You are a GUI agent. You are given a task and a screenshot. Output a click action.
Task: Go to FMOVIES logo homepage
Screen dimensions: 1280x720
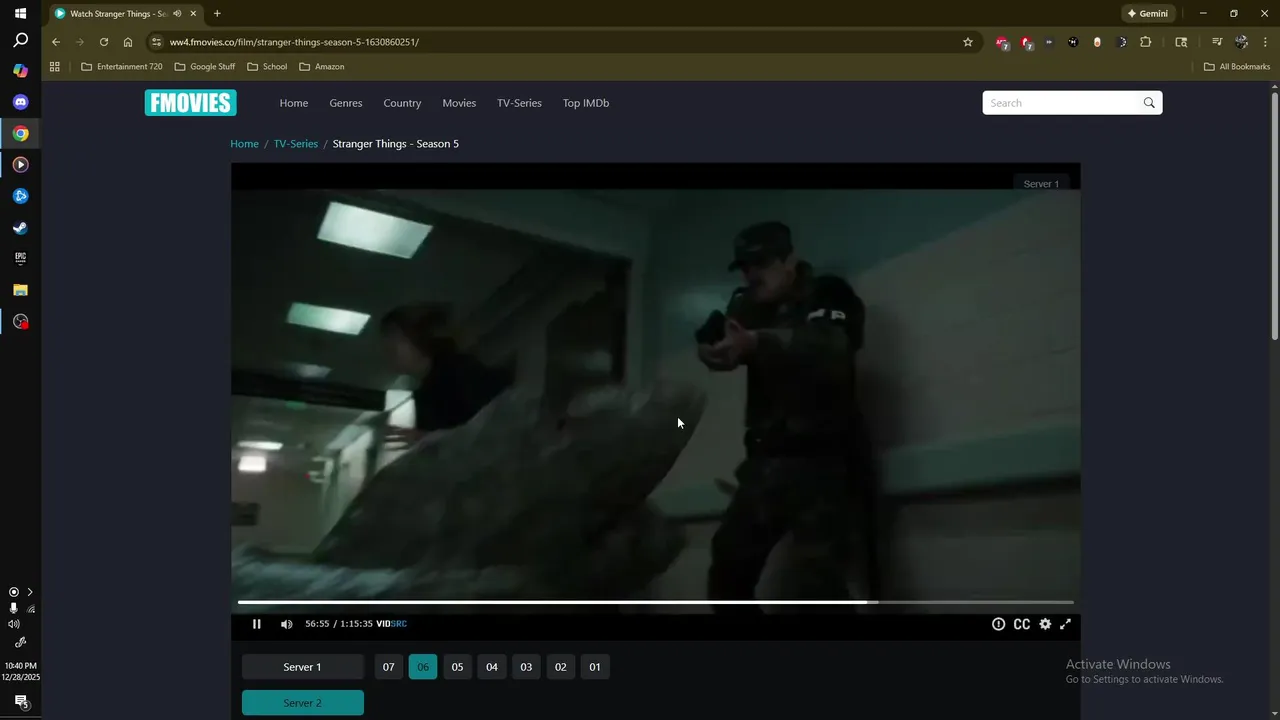[190, 103]
